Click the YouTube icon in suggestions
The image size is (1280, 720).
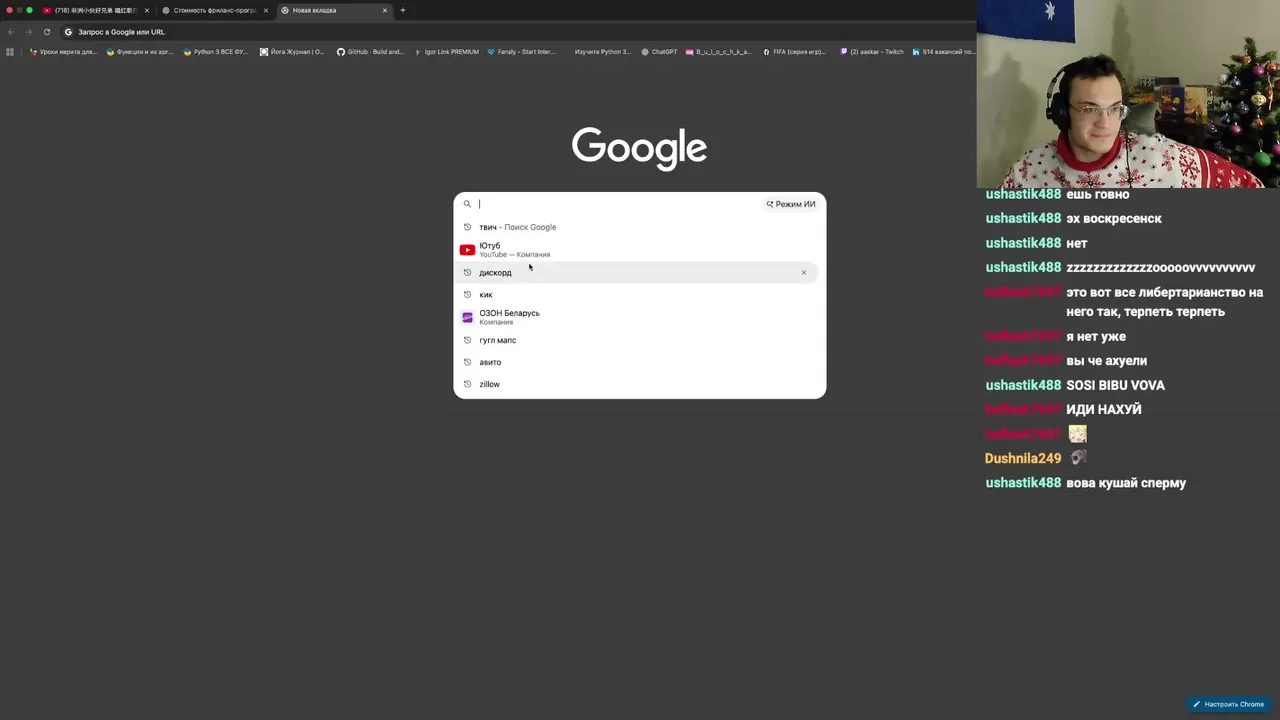[x=467, y=250]
